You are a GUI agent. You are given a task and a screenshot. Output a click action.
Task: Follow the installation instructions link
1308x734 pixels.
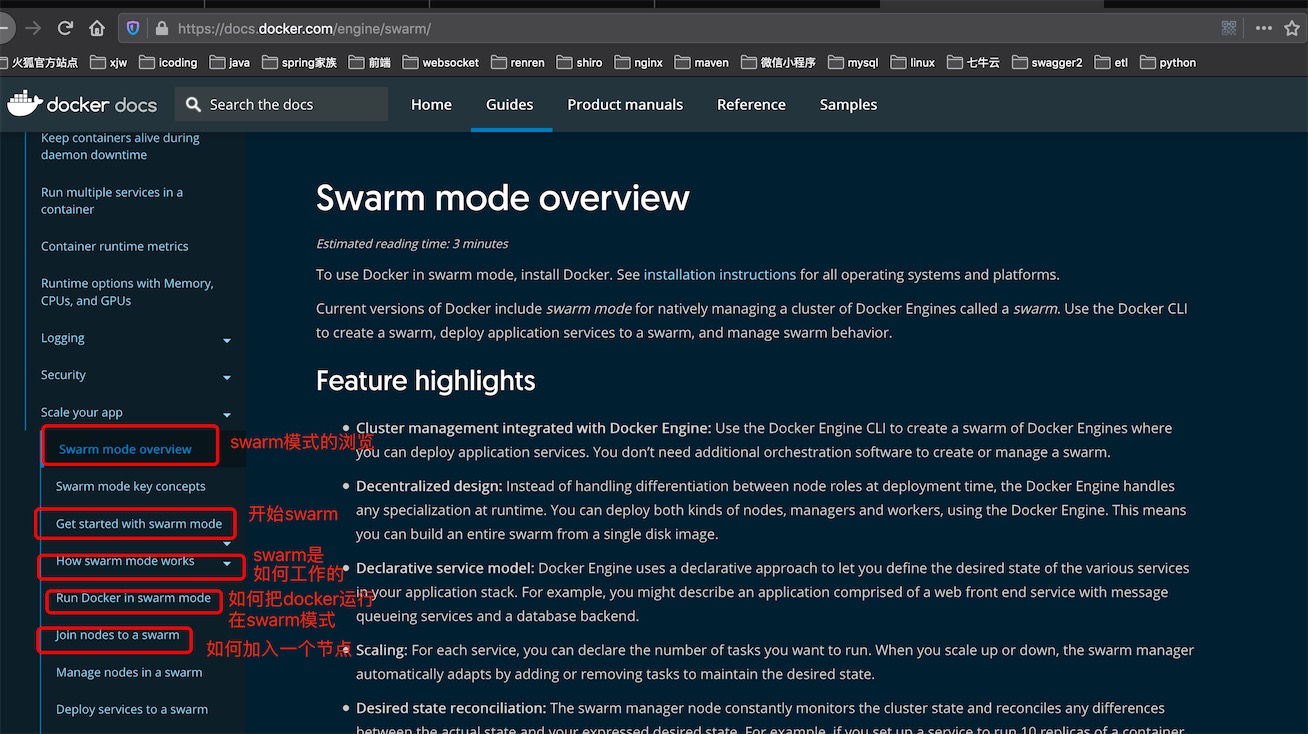coord(720,274)
